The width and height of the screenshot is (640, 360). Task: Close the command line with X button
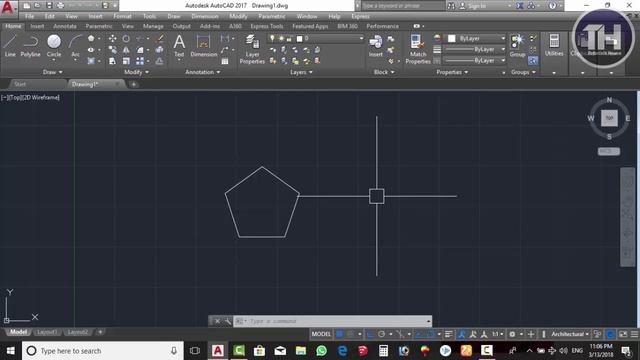(x=217, y=321)
